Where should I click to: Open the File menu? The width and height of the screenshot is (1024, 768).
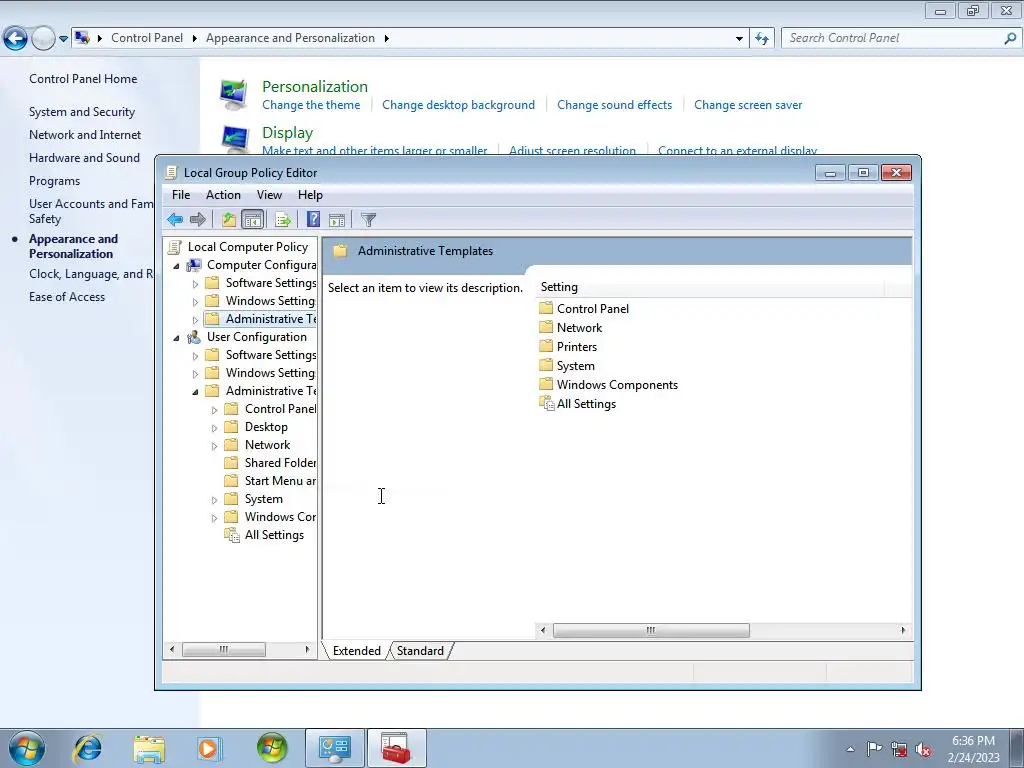(x=181, y=195)
